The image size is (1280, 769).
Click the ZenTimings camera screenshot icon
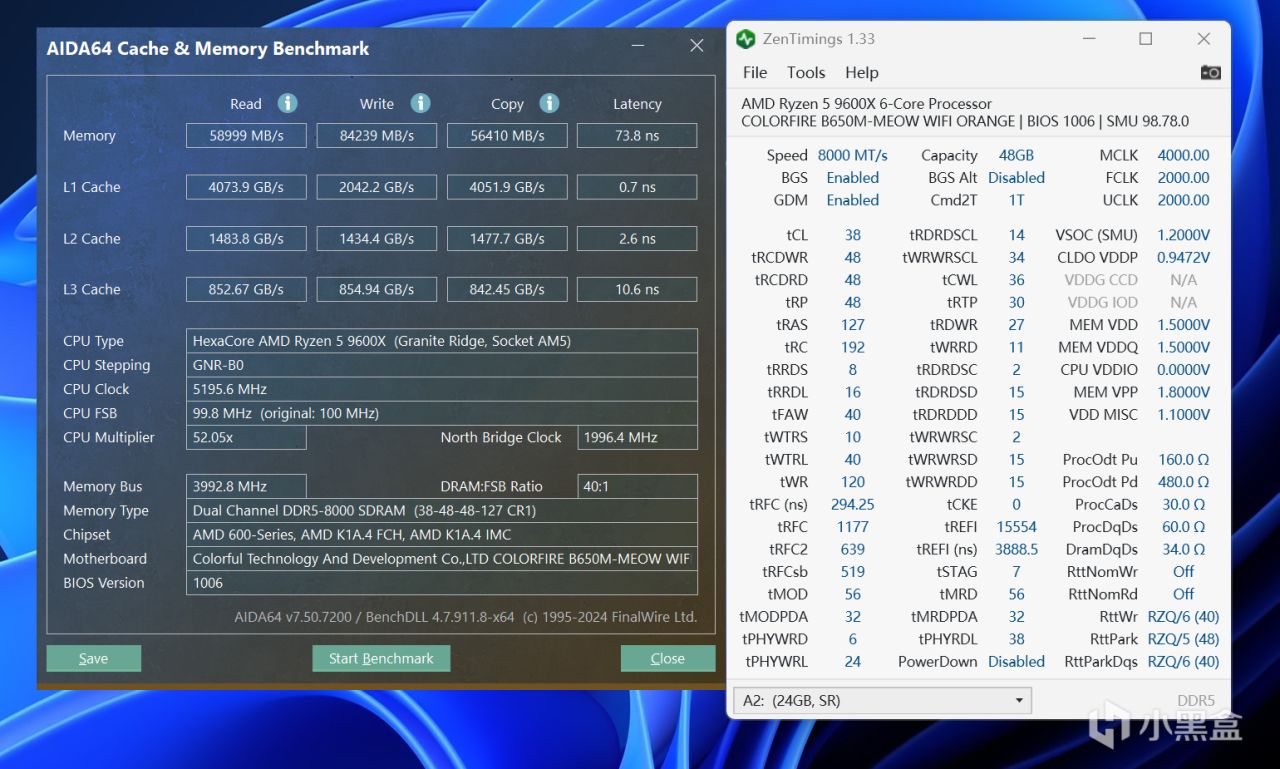click(1210, 72)
